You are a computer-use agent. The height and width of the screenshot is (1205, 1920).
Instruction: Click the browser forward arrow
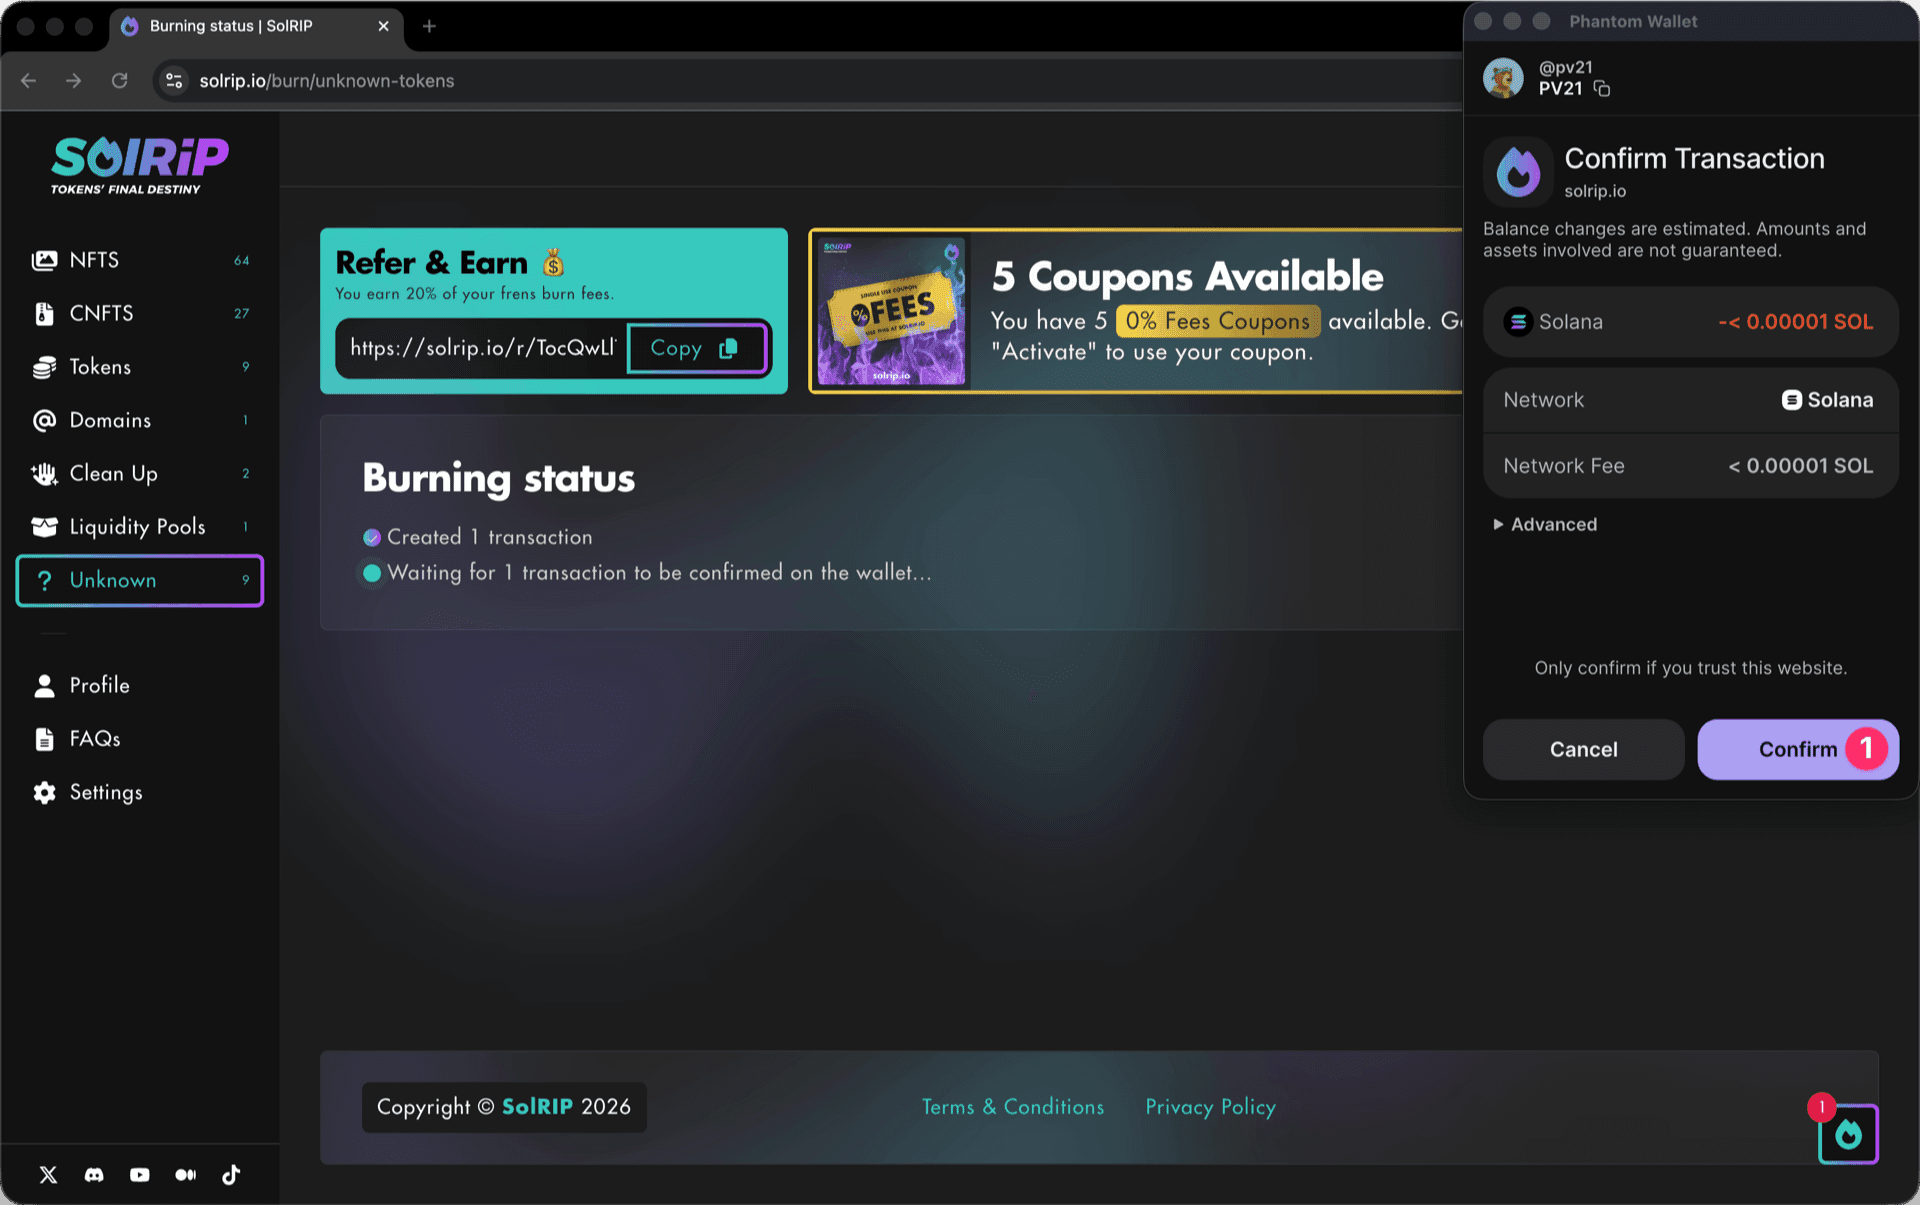pyautogui.click(x=73, y=81)
